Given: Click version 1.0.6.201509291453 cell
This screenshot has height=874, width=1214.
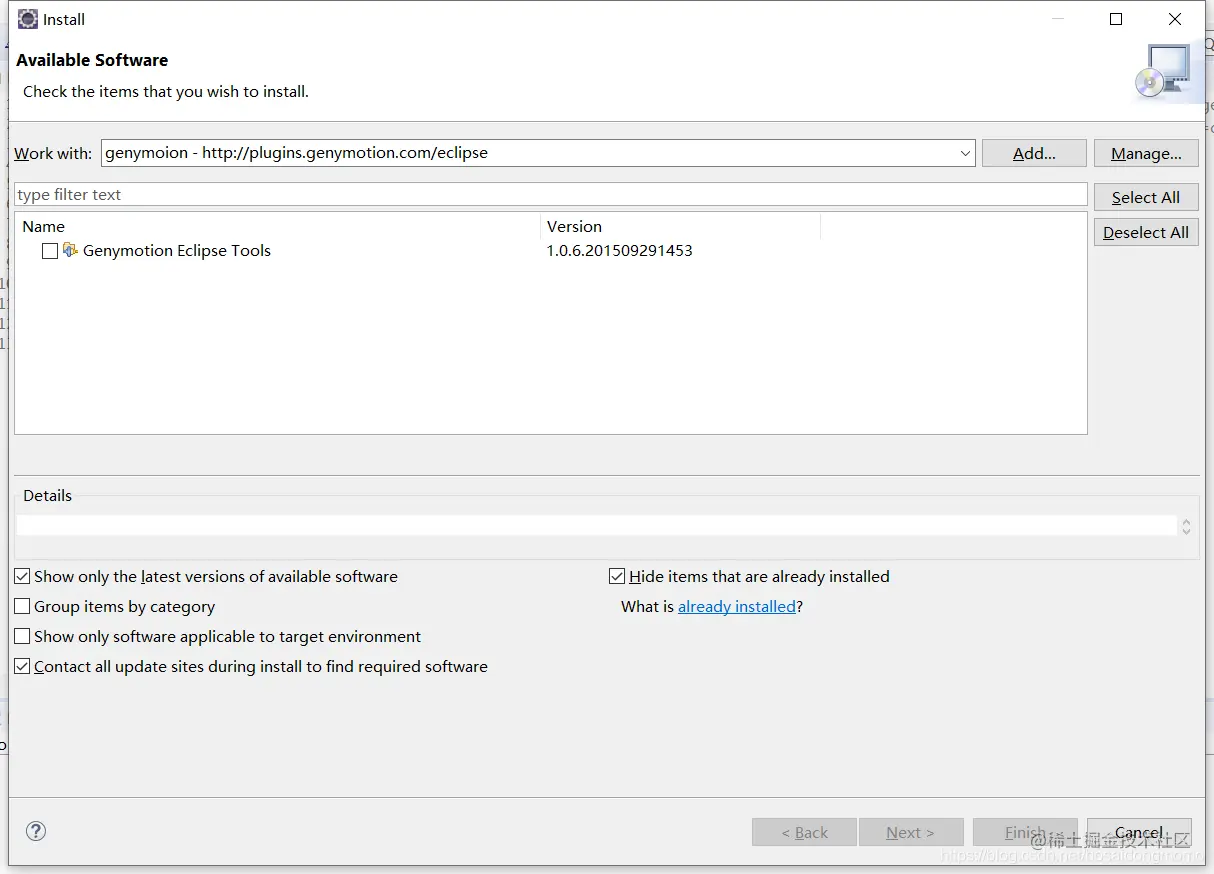Looking at the screenshot, I should 619,250.
